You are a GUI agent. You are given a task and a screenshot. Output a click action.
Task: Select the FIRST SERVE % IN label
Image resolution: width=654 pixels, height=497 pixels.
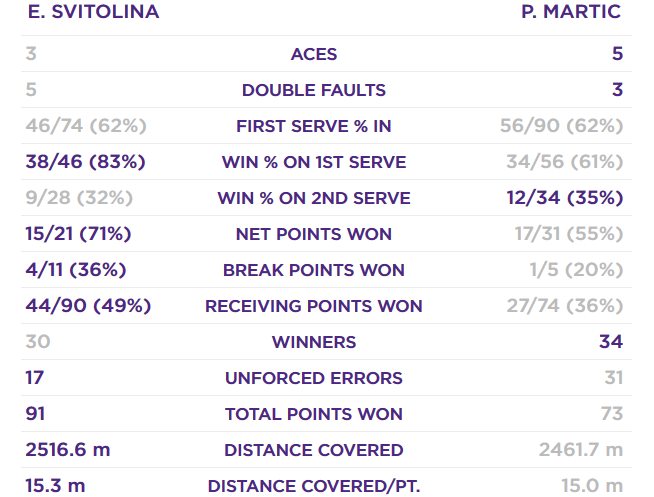314,126
